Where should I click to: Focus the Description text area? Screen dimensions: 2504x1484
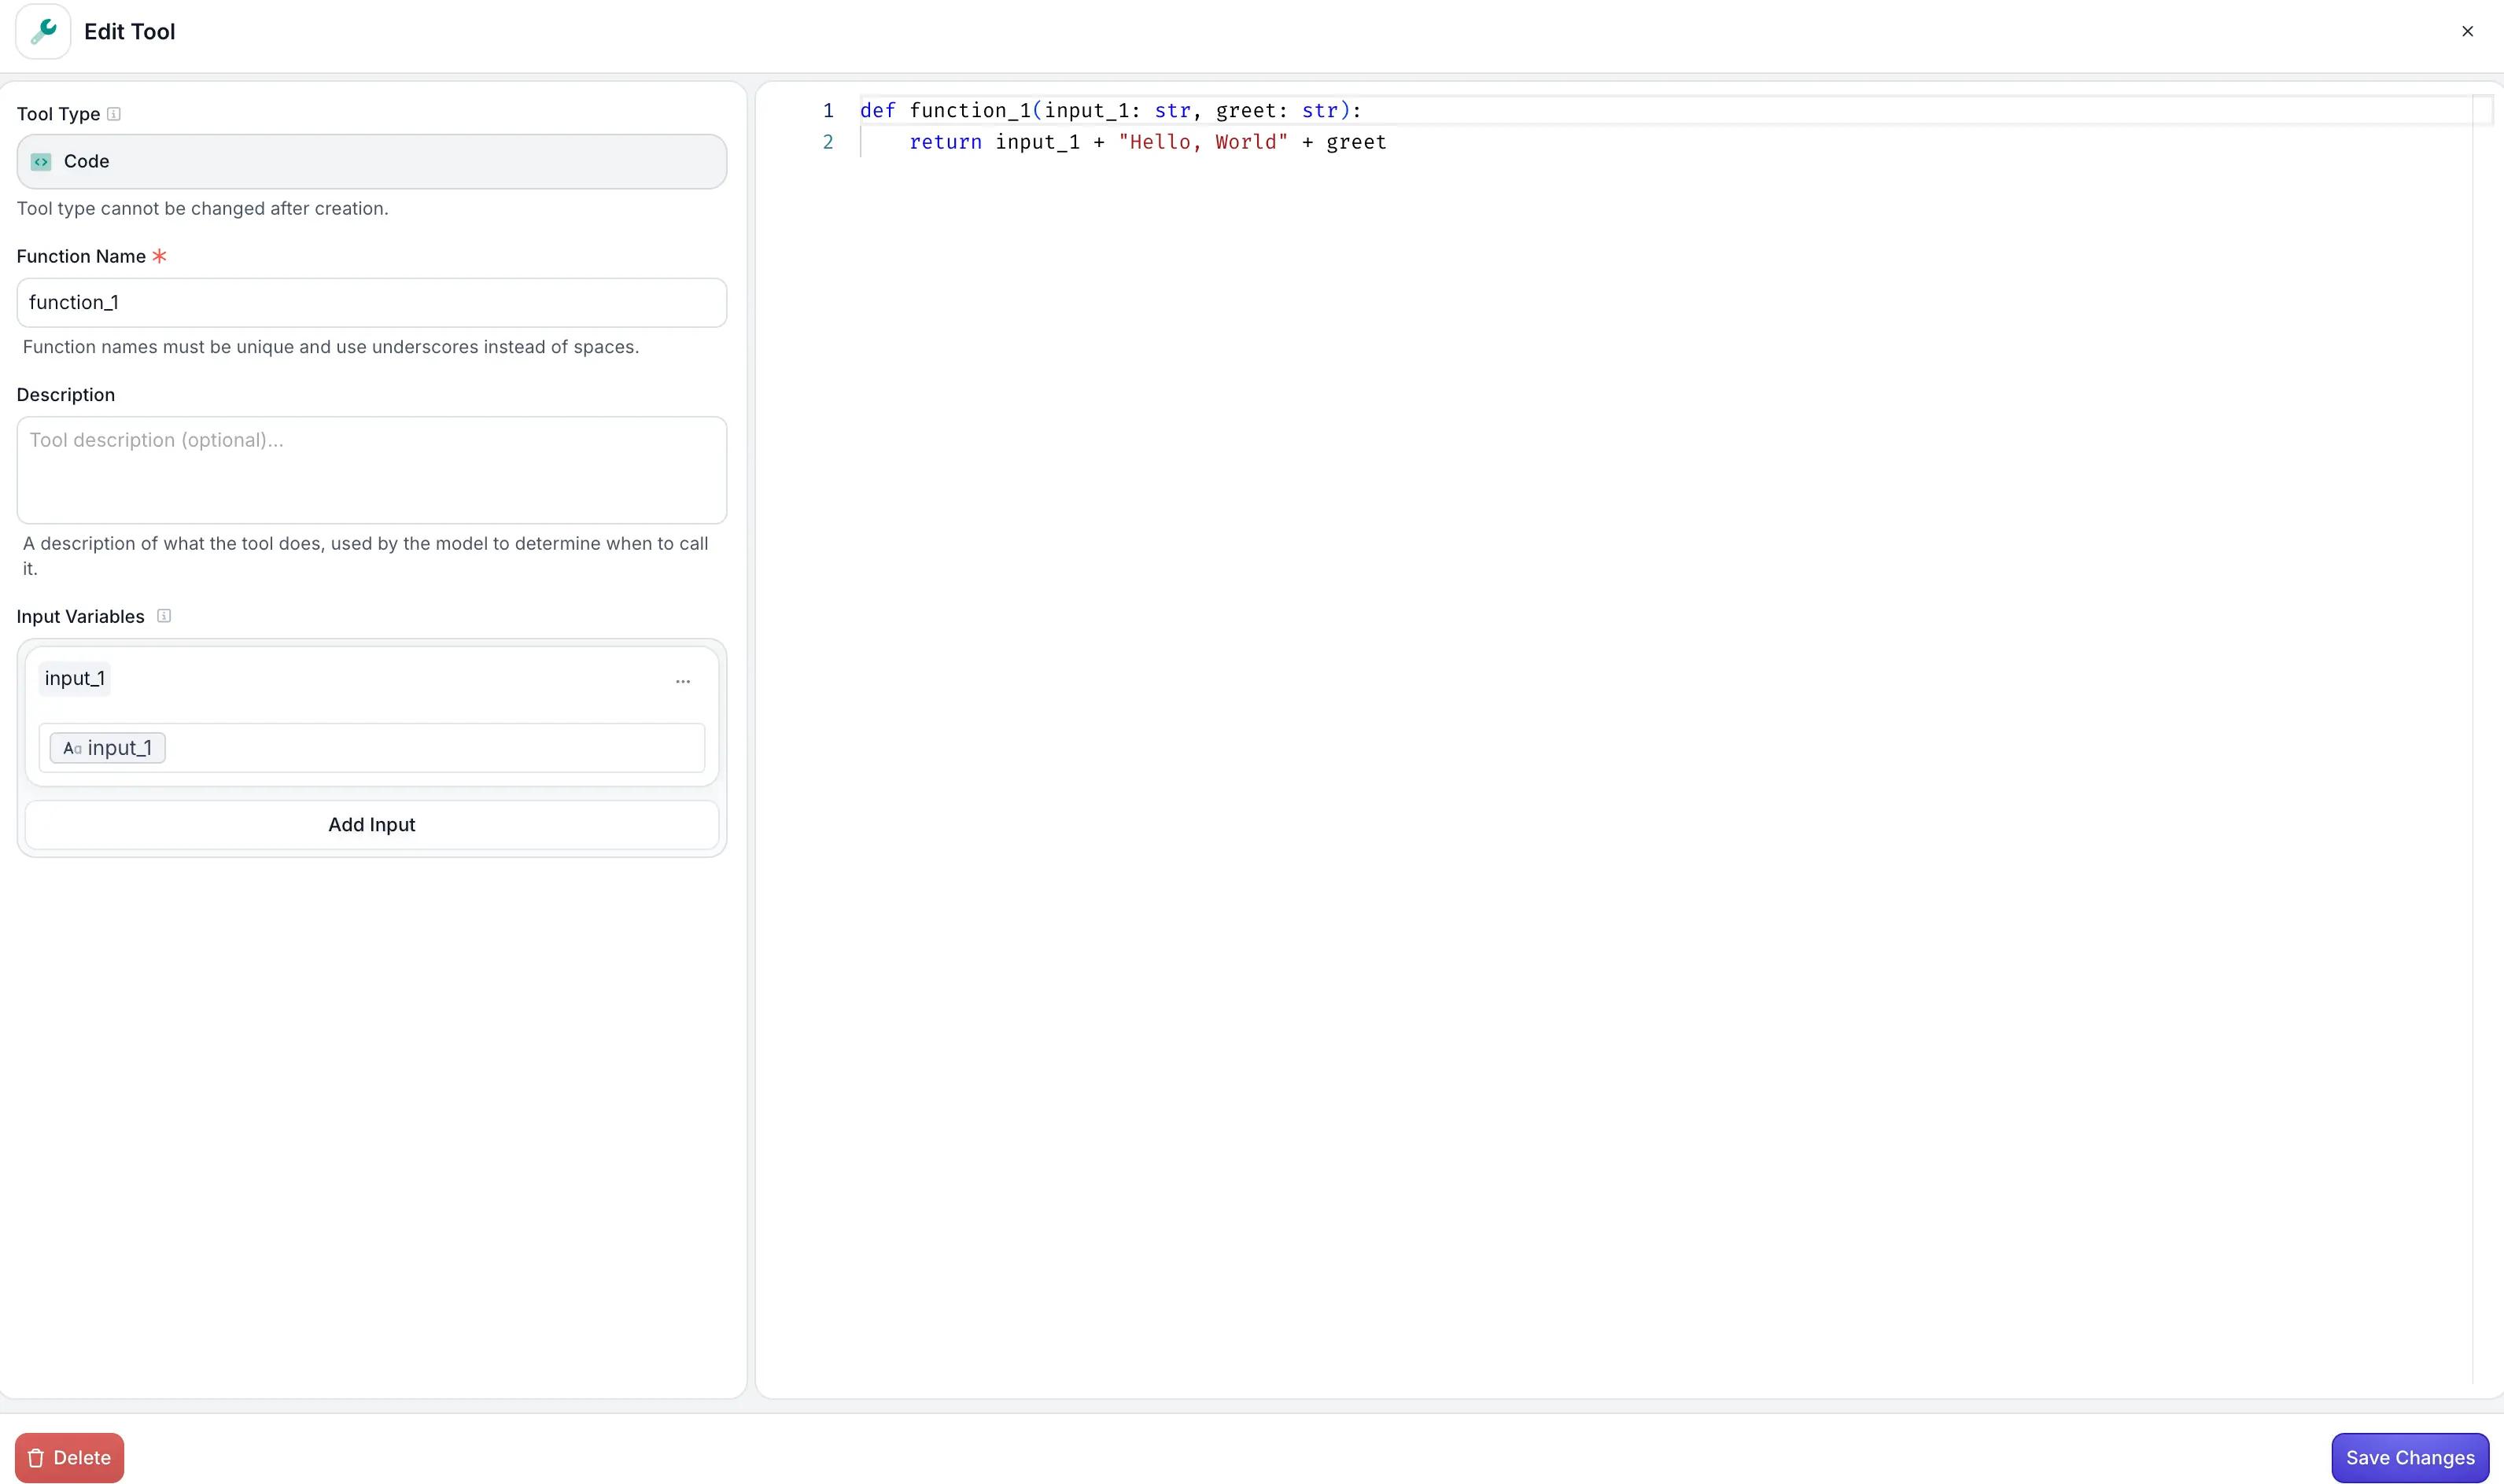pyautogui.click(x=371, y=470)
